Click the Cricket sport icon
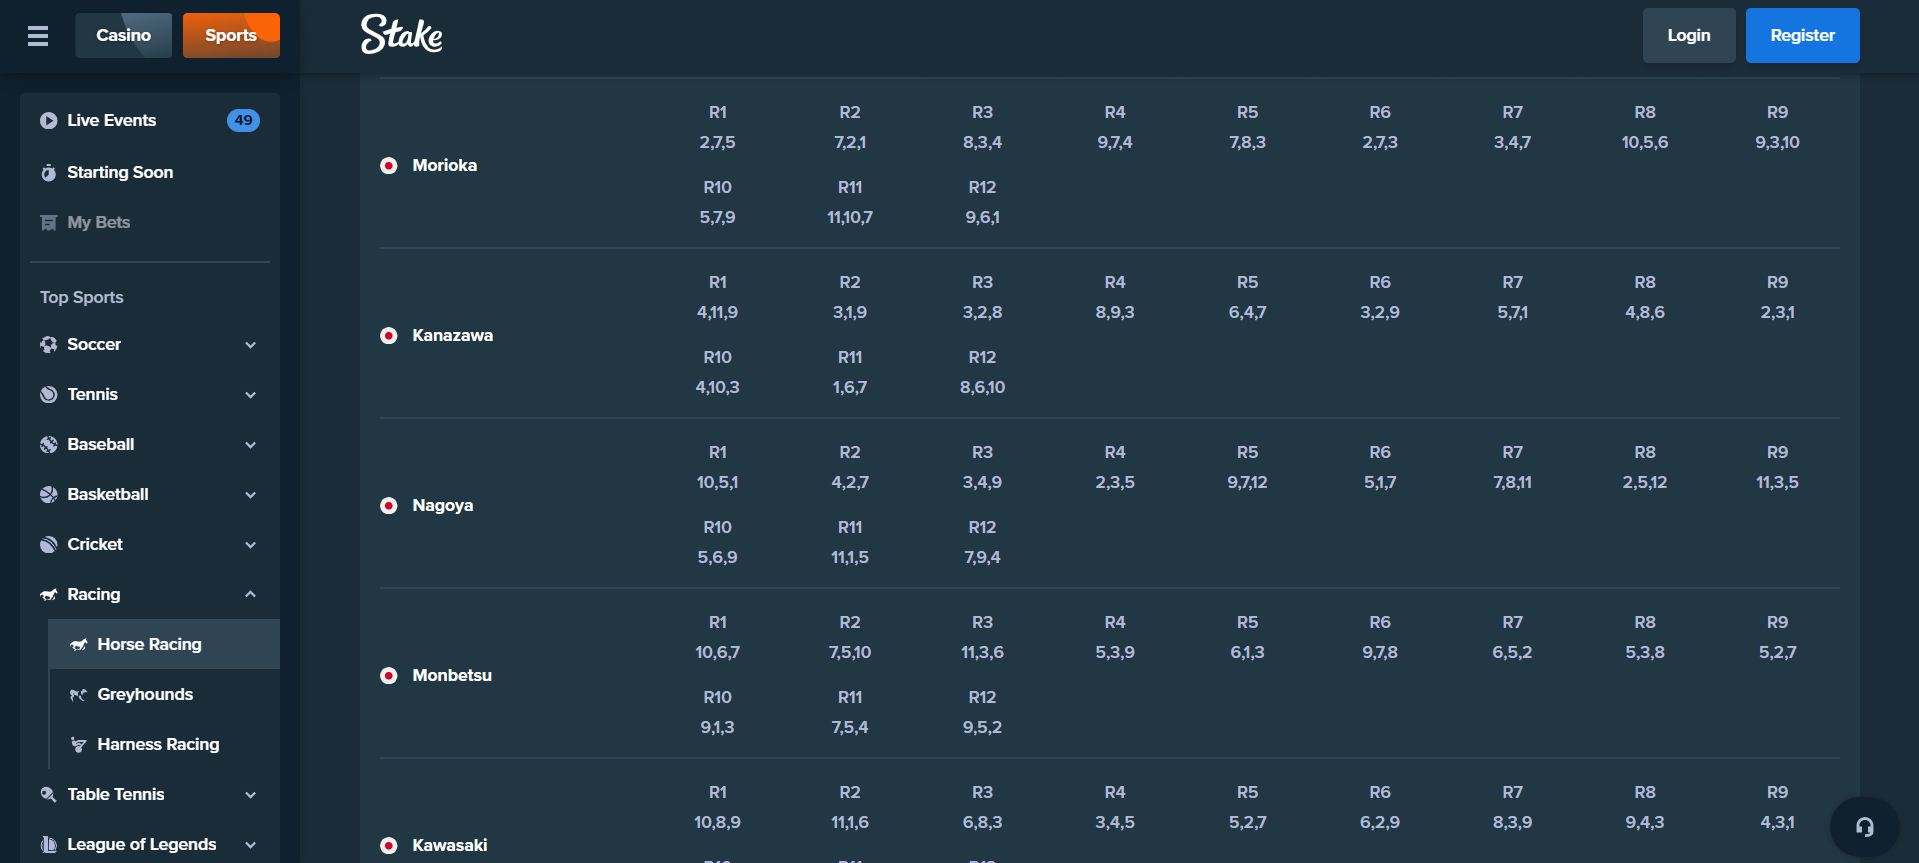 (47, 544)
